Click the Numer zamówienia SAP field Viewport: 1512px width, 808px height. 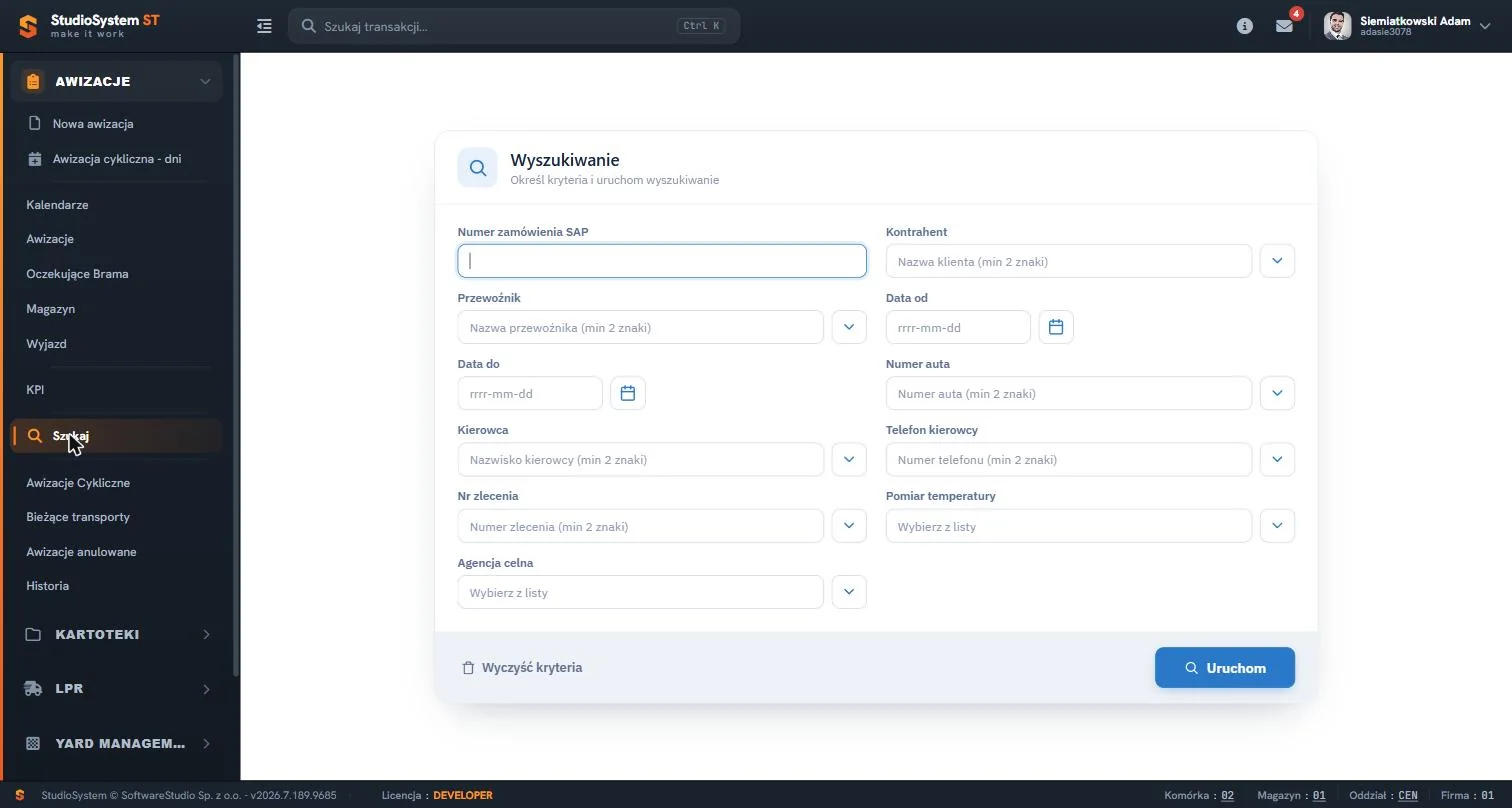click(662, 261)
